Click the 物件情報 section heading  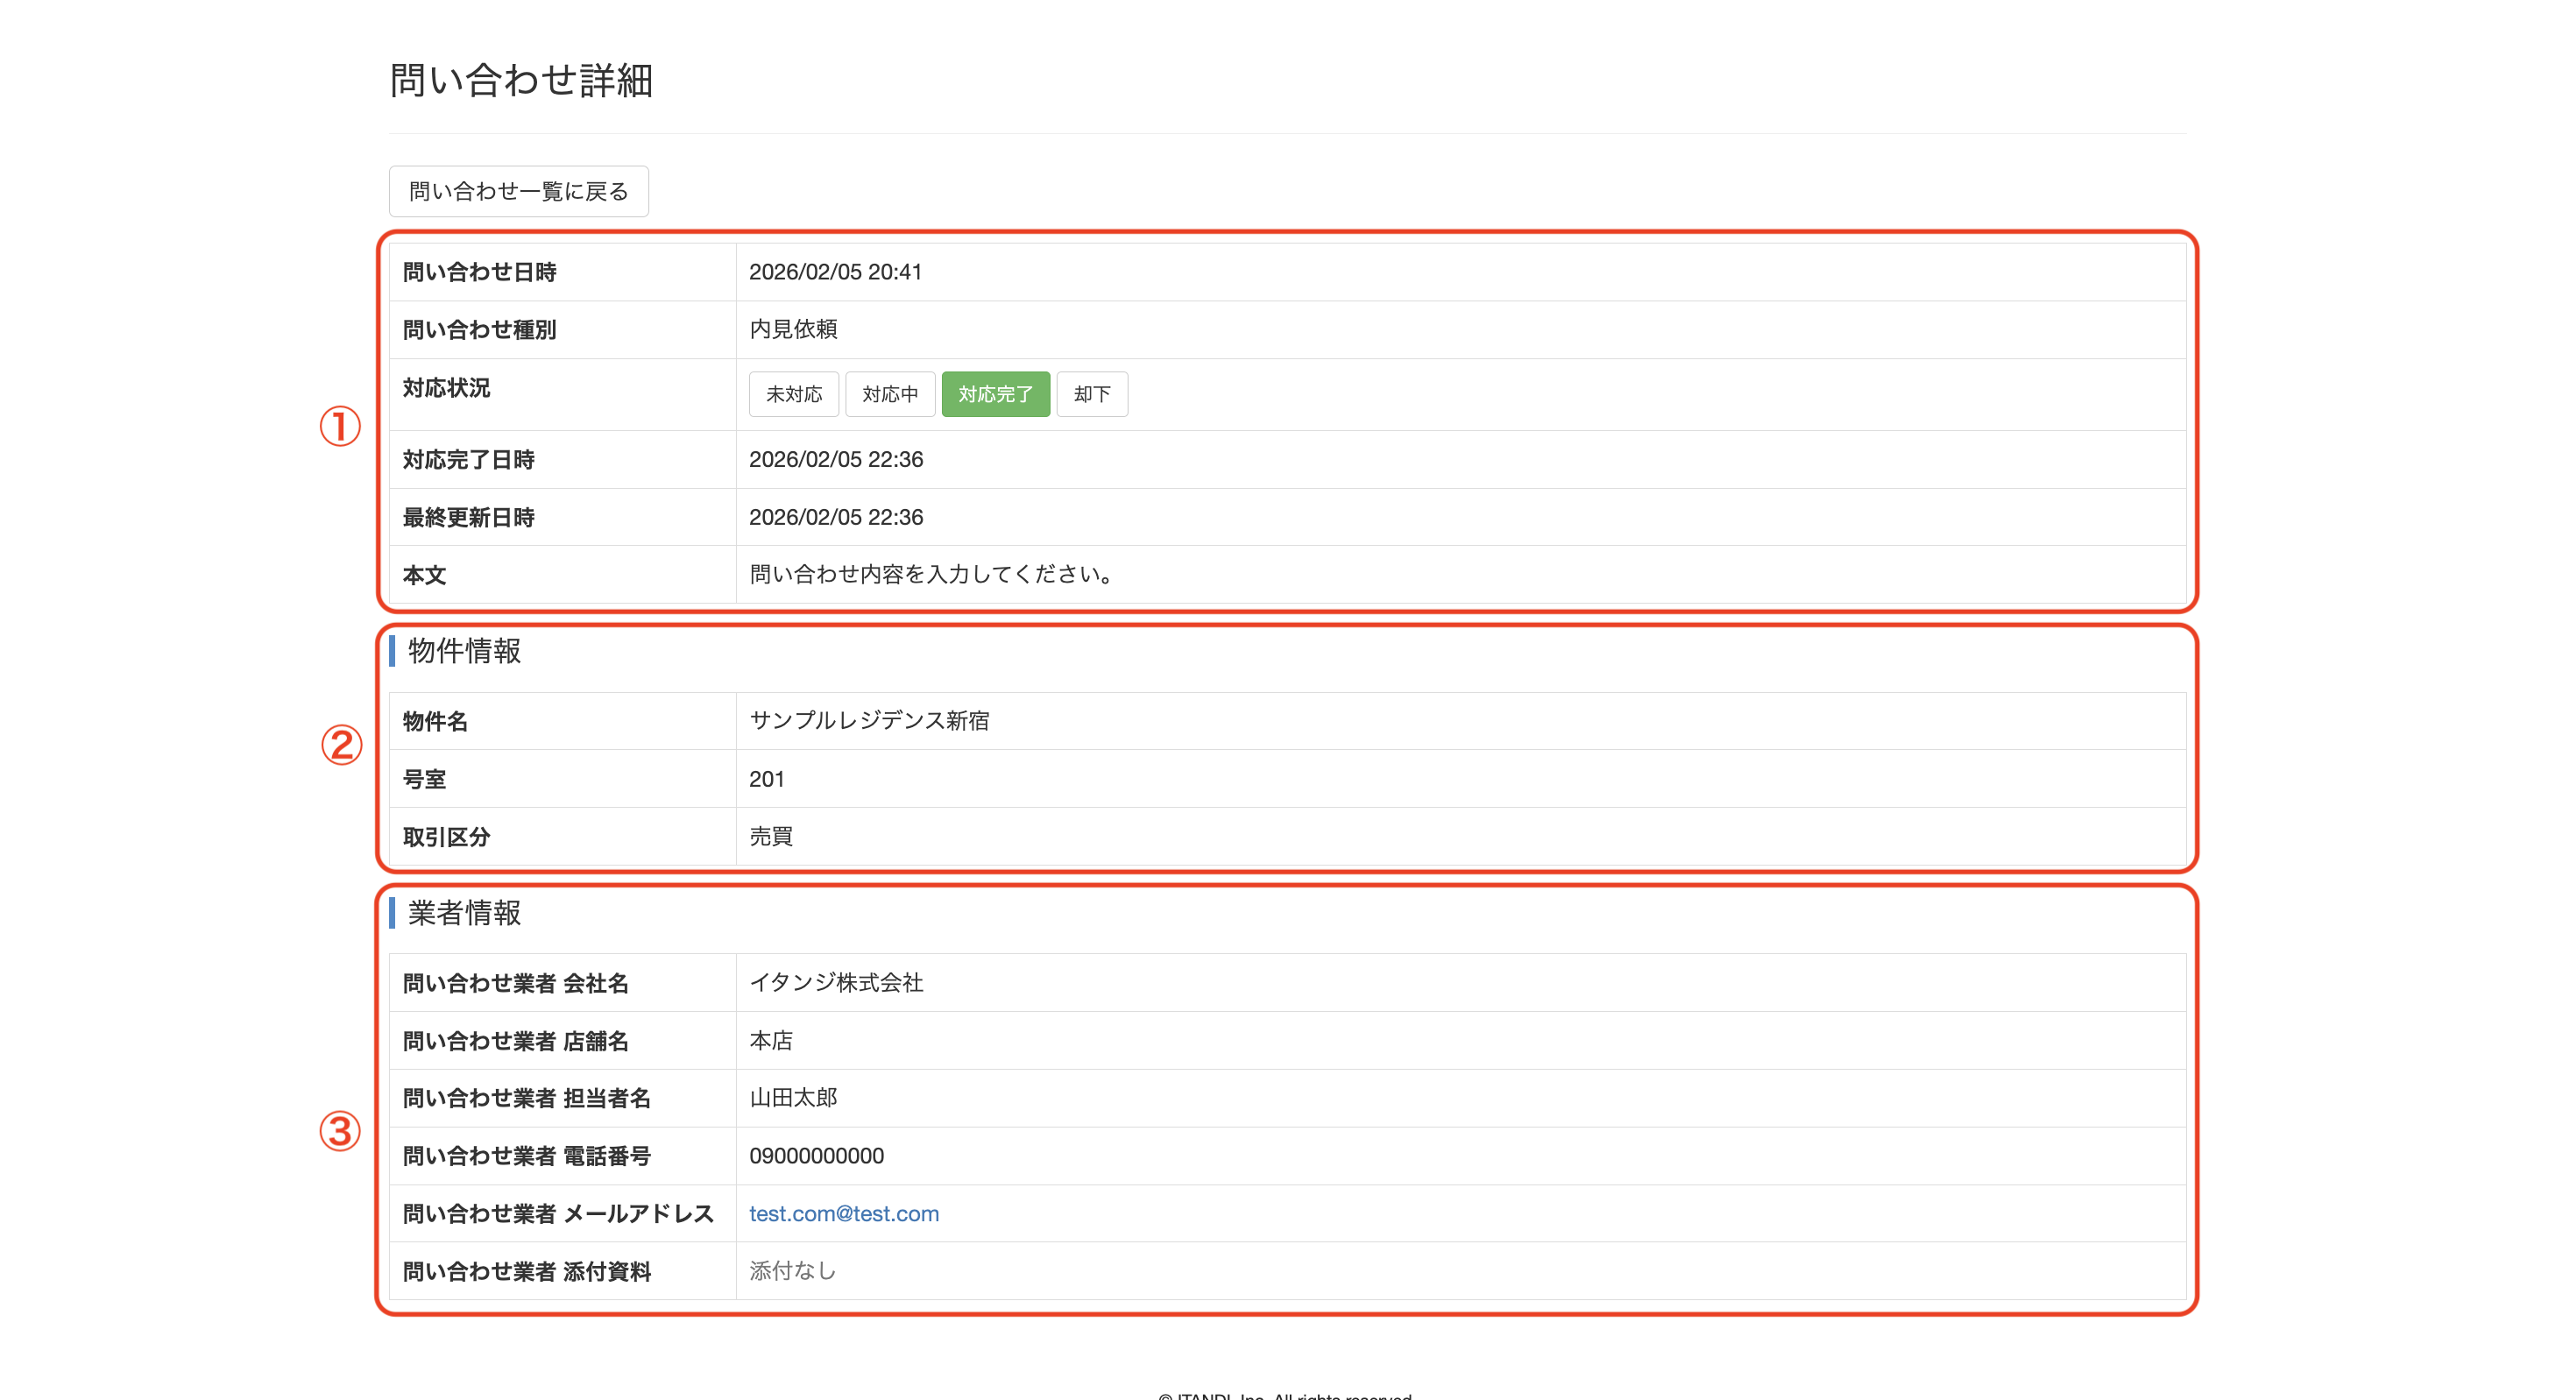[x=464, y=651]
